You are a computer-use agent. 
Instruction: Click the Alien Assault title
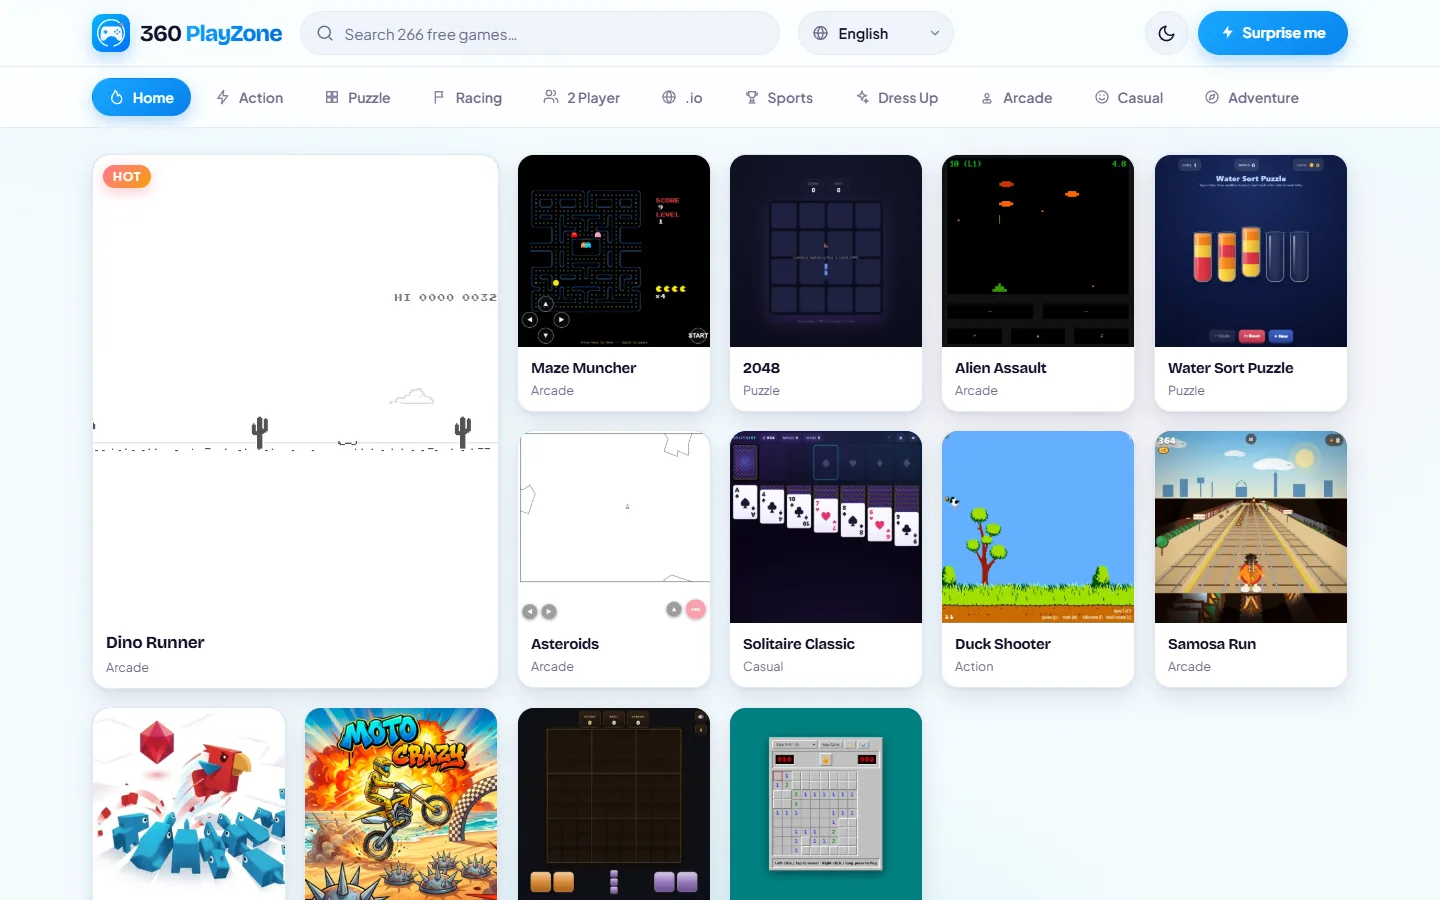(1001, 368)
